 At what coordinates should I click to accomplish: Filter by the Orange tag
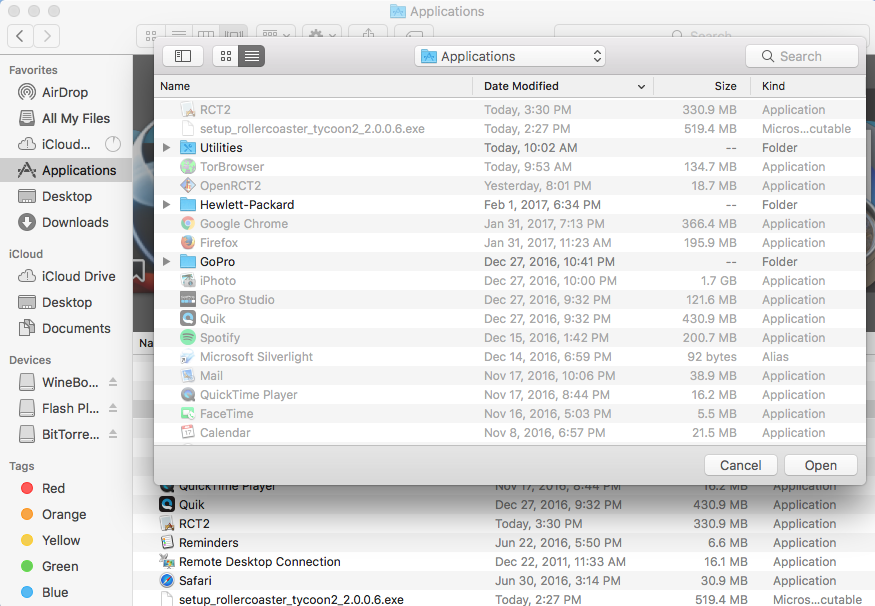(66, 514)
